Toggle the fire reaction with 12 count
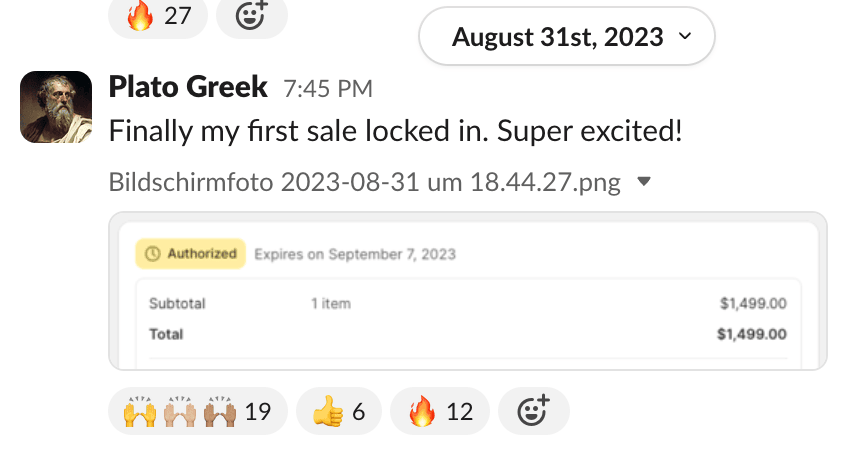Image resolution: width=850 pixels, height=450 pixels. [439, 411]
